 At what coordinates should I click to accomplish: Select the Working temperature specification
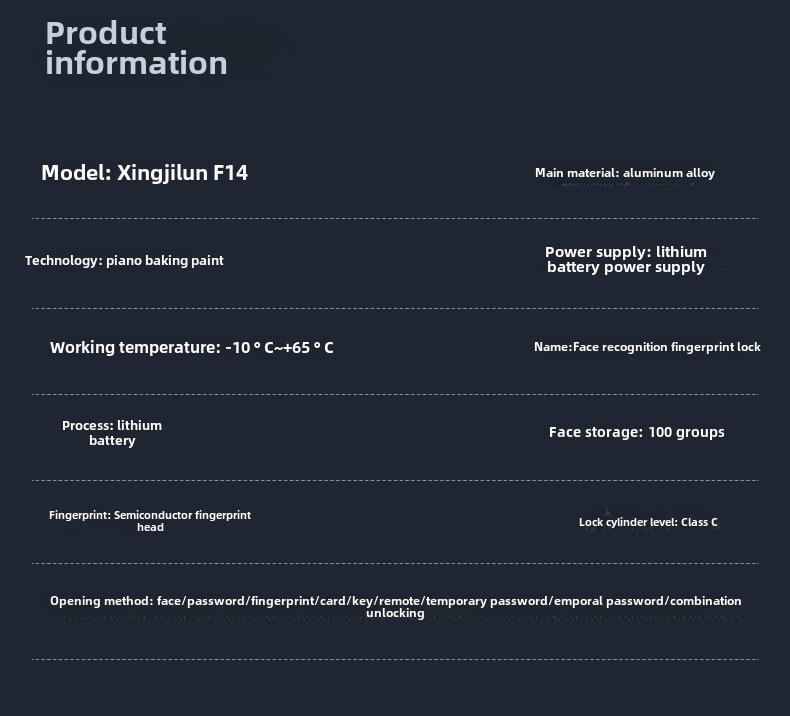(191, 347)
